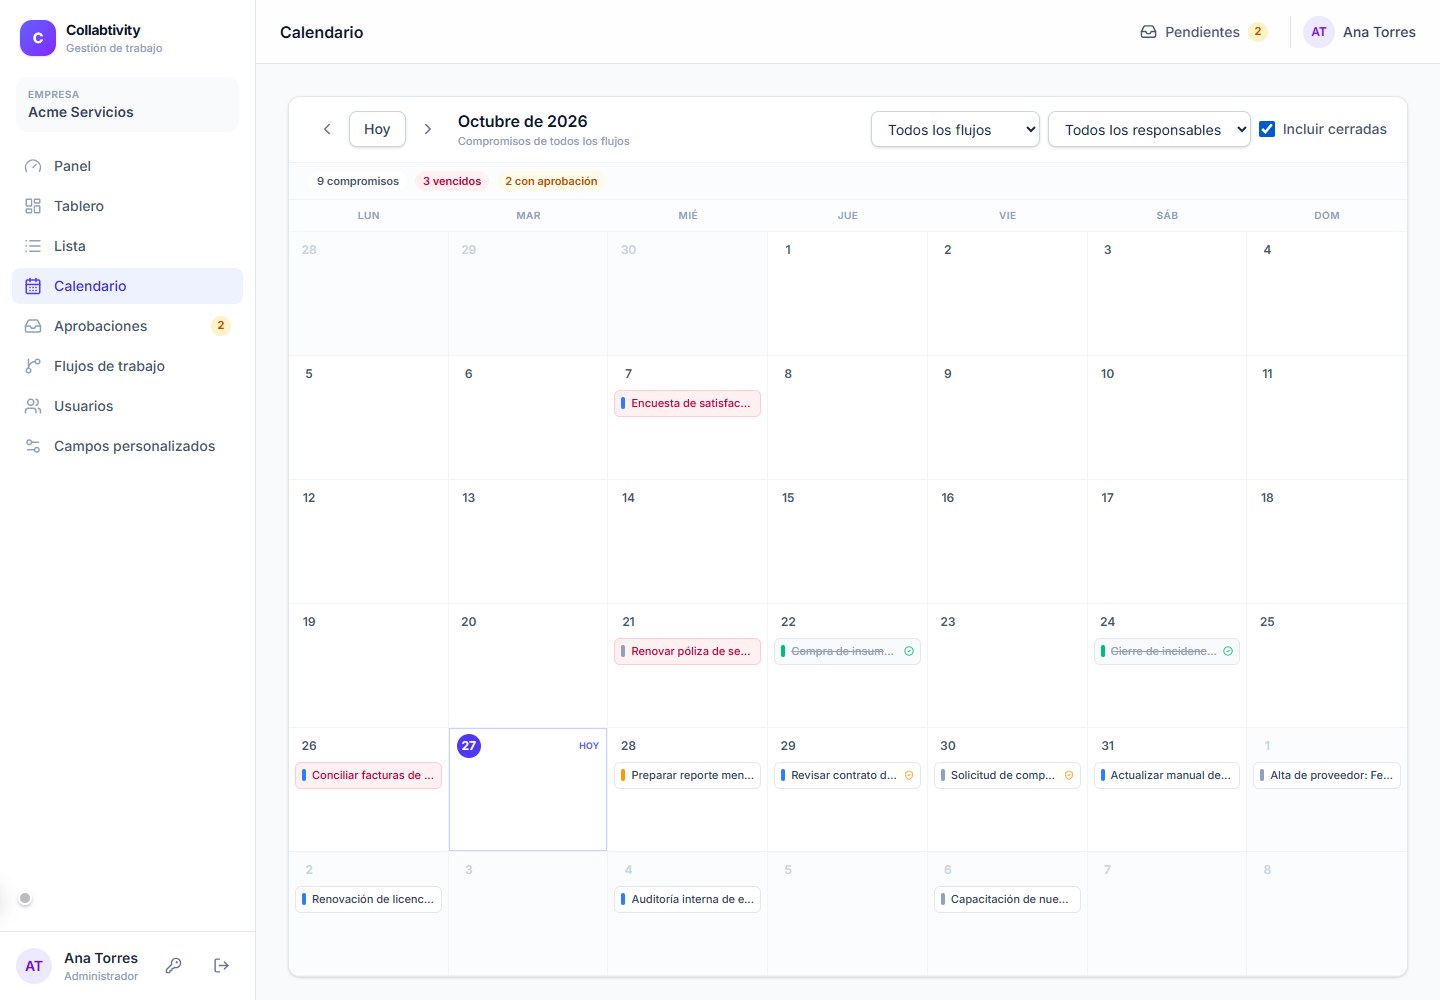Click the AT avatar in top header
The image size is (1440, 1000).
click(x=1319, y=32)
